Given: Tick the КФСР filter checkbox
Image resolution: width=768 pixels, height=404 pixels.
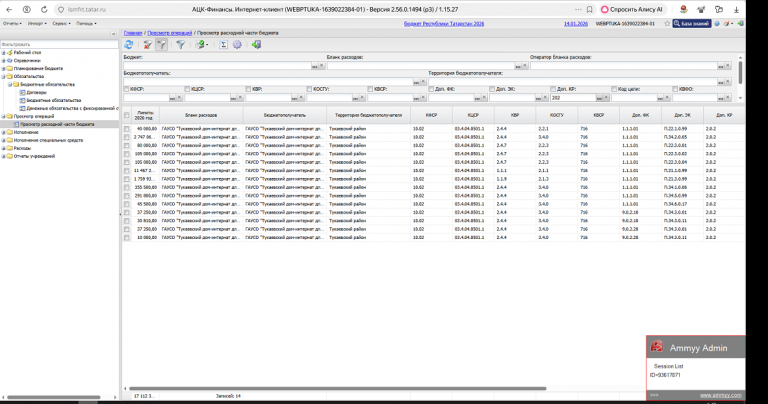Looking at the screenshot, I should click(126, 89).
